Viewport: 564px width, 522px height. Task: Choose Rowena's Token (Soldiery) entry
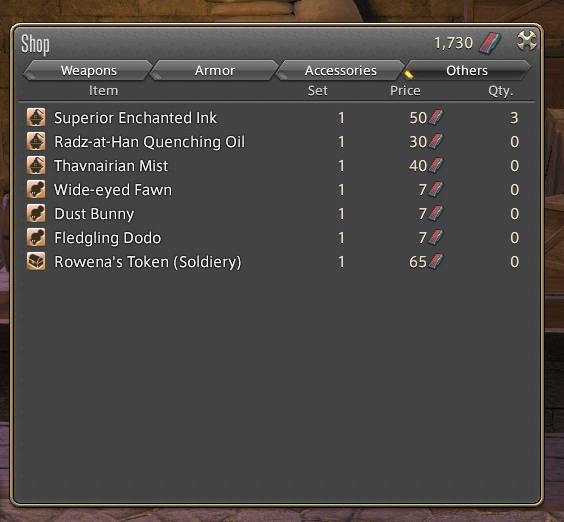point(273,262)
